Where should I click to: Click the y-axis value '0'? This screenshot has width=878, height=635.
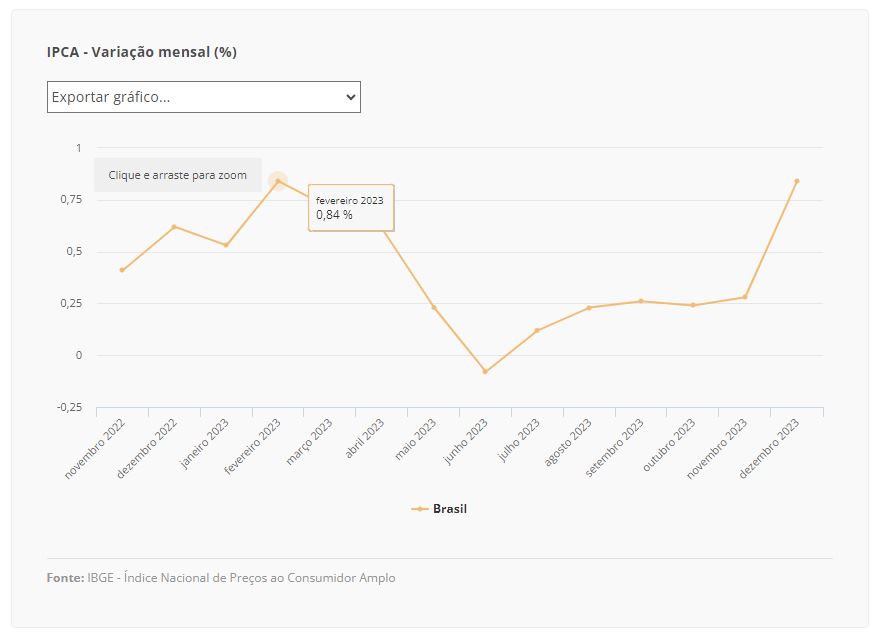point(79,356)
